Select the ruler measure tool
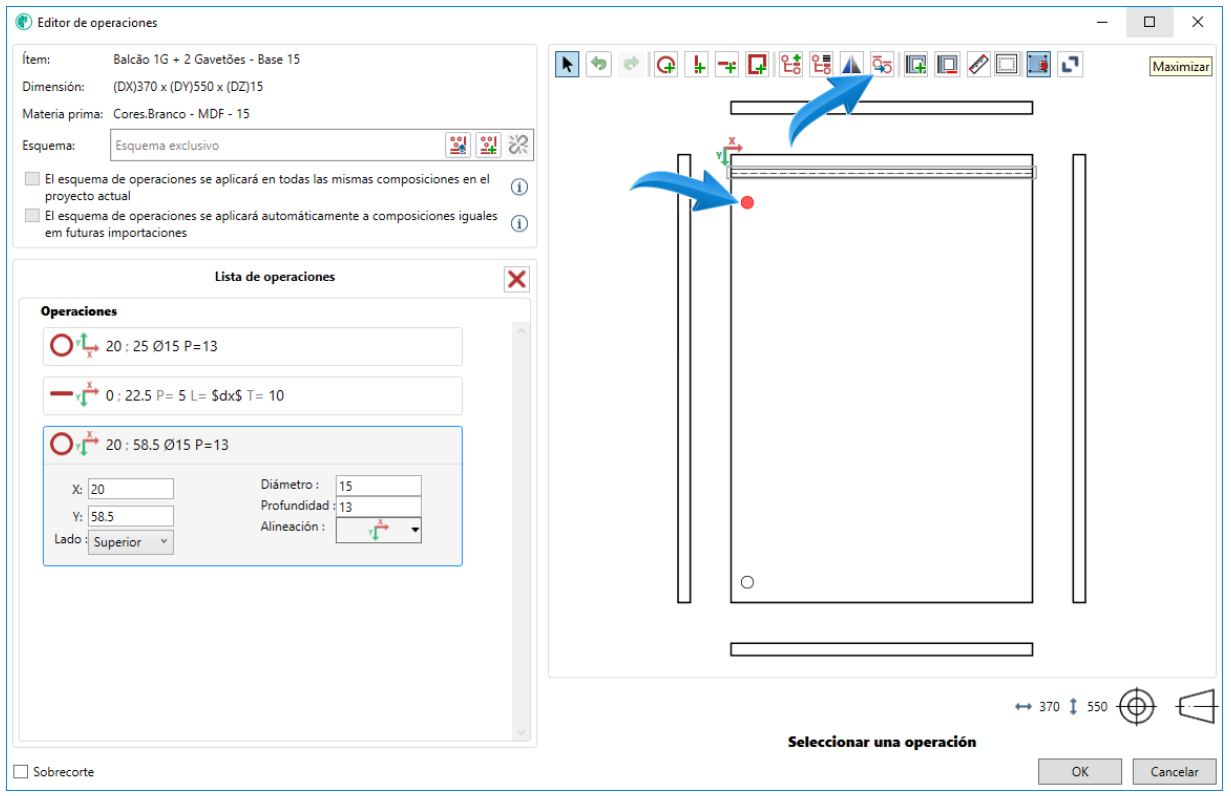This screenshot has width=1231, height=796. (978, 65)
